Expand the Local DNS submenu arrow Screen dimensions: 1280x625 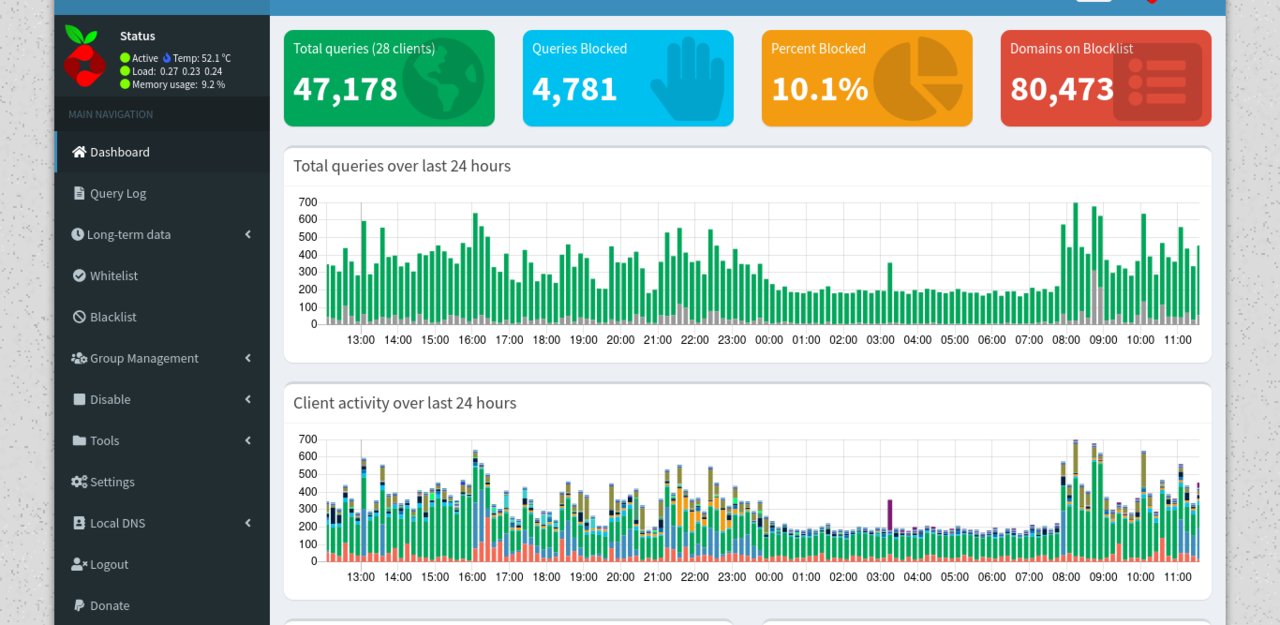[248, 522]
